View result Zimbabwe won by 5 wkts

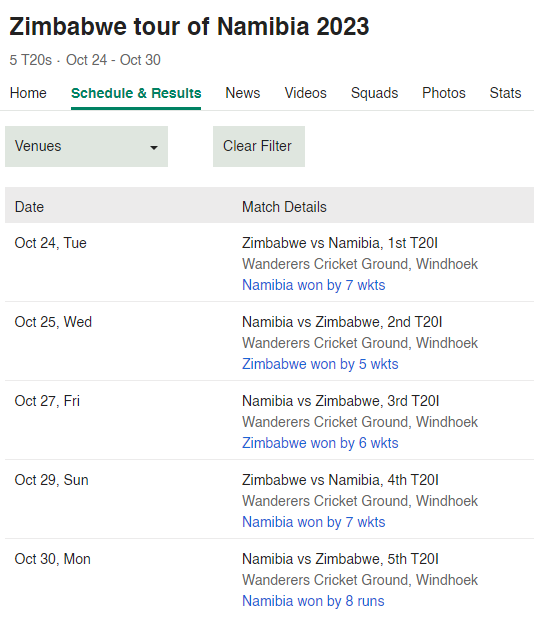click(320, 364)
